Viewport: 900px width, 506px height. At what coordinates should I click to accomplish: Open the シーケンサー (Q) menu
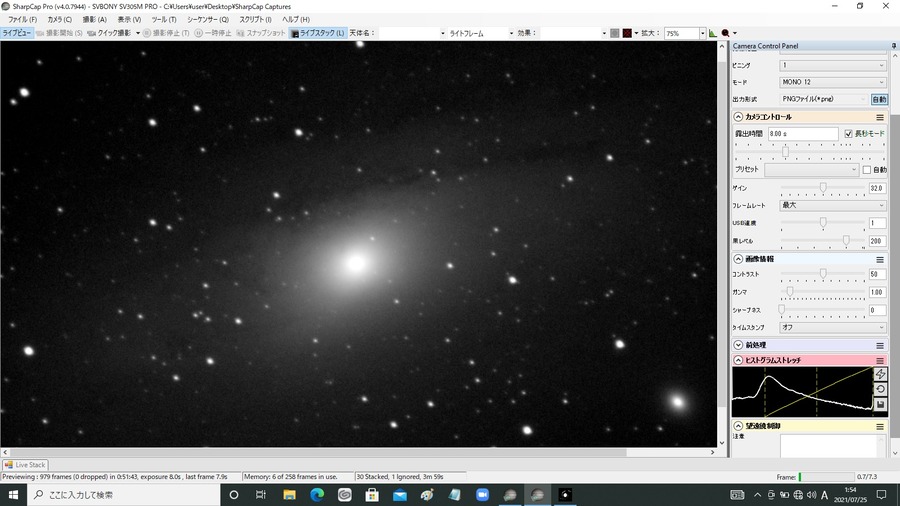pos(208,20)
